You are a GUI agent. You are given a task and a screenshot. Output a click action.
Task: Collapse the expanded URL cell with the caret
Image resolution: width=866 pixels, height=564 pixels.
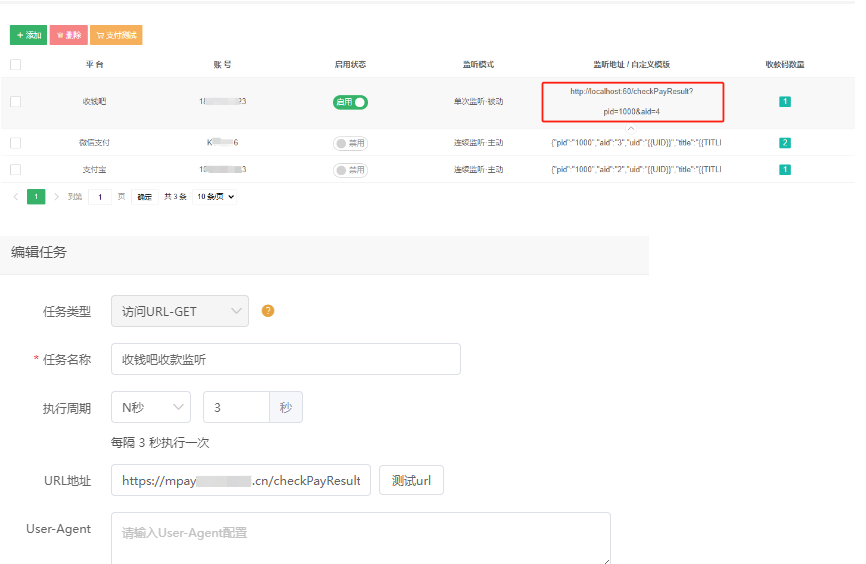(630, 128)
